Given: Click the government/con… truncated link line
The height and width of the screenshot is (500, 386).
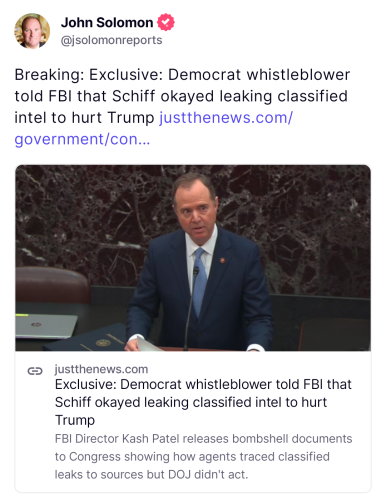Looking at the screenshot, I should pos(82,139).
